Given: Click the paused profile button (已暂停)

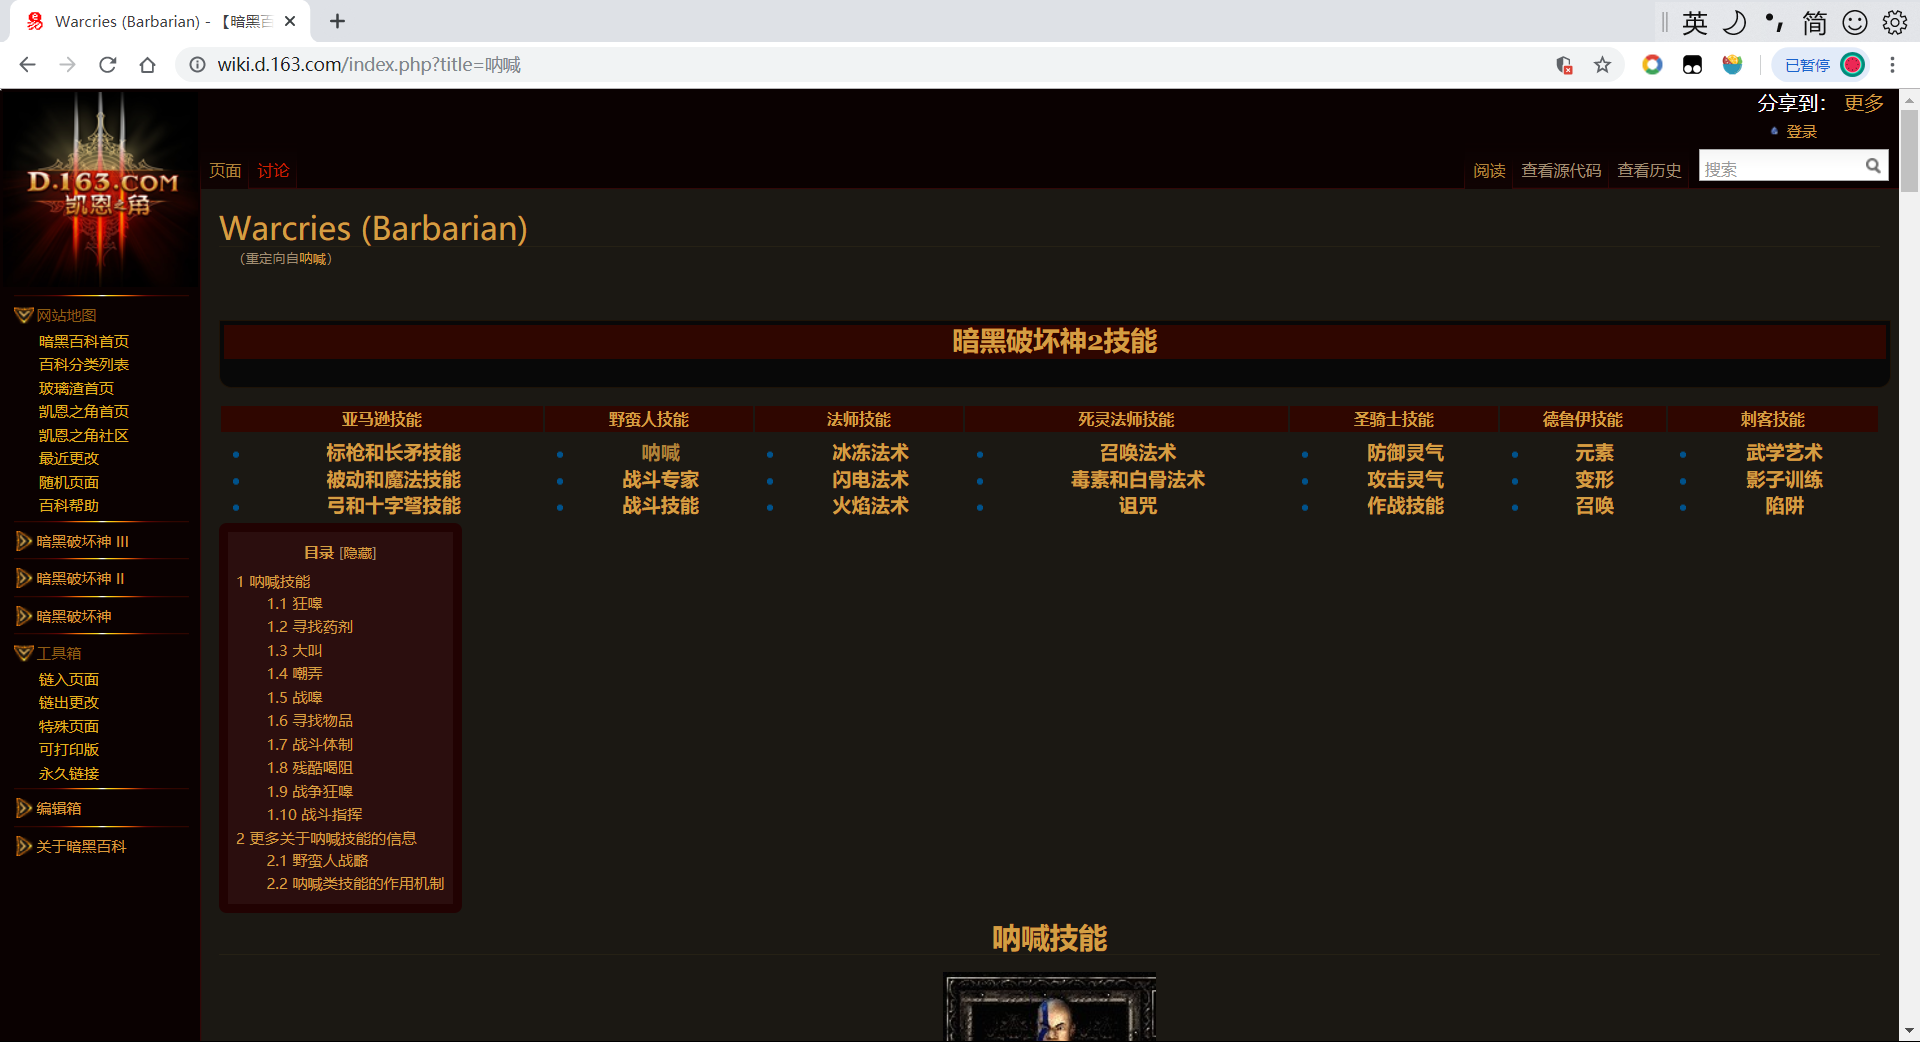Looking at the screenshot, I should (1822, 65).
